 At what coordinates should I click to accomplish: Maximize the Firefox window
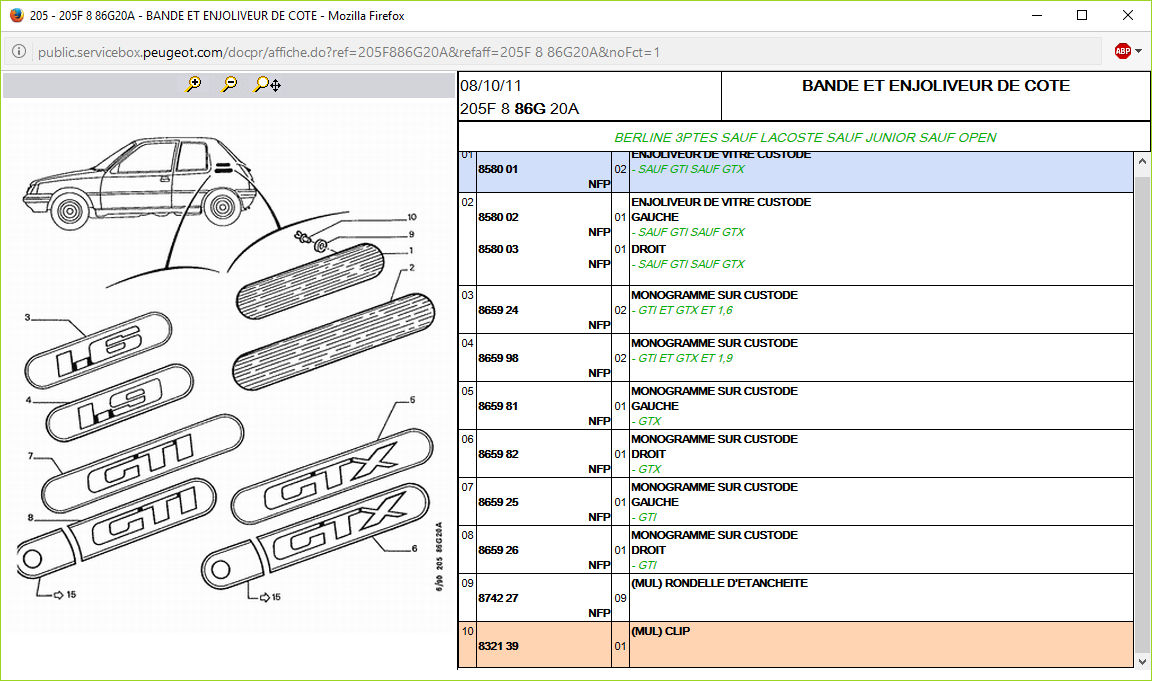click(x=1081, y=15)
